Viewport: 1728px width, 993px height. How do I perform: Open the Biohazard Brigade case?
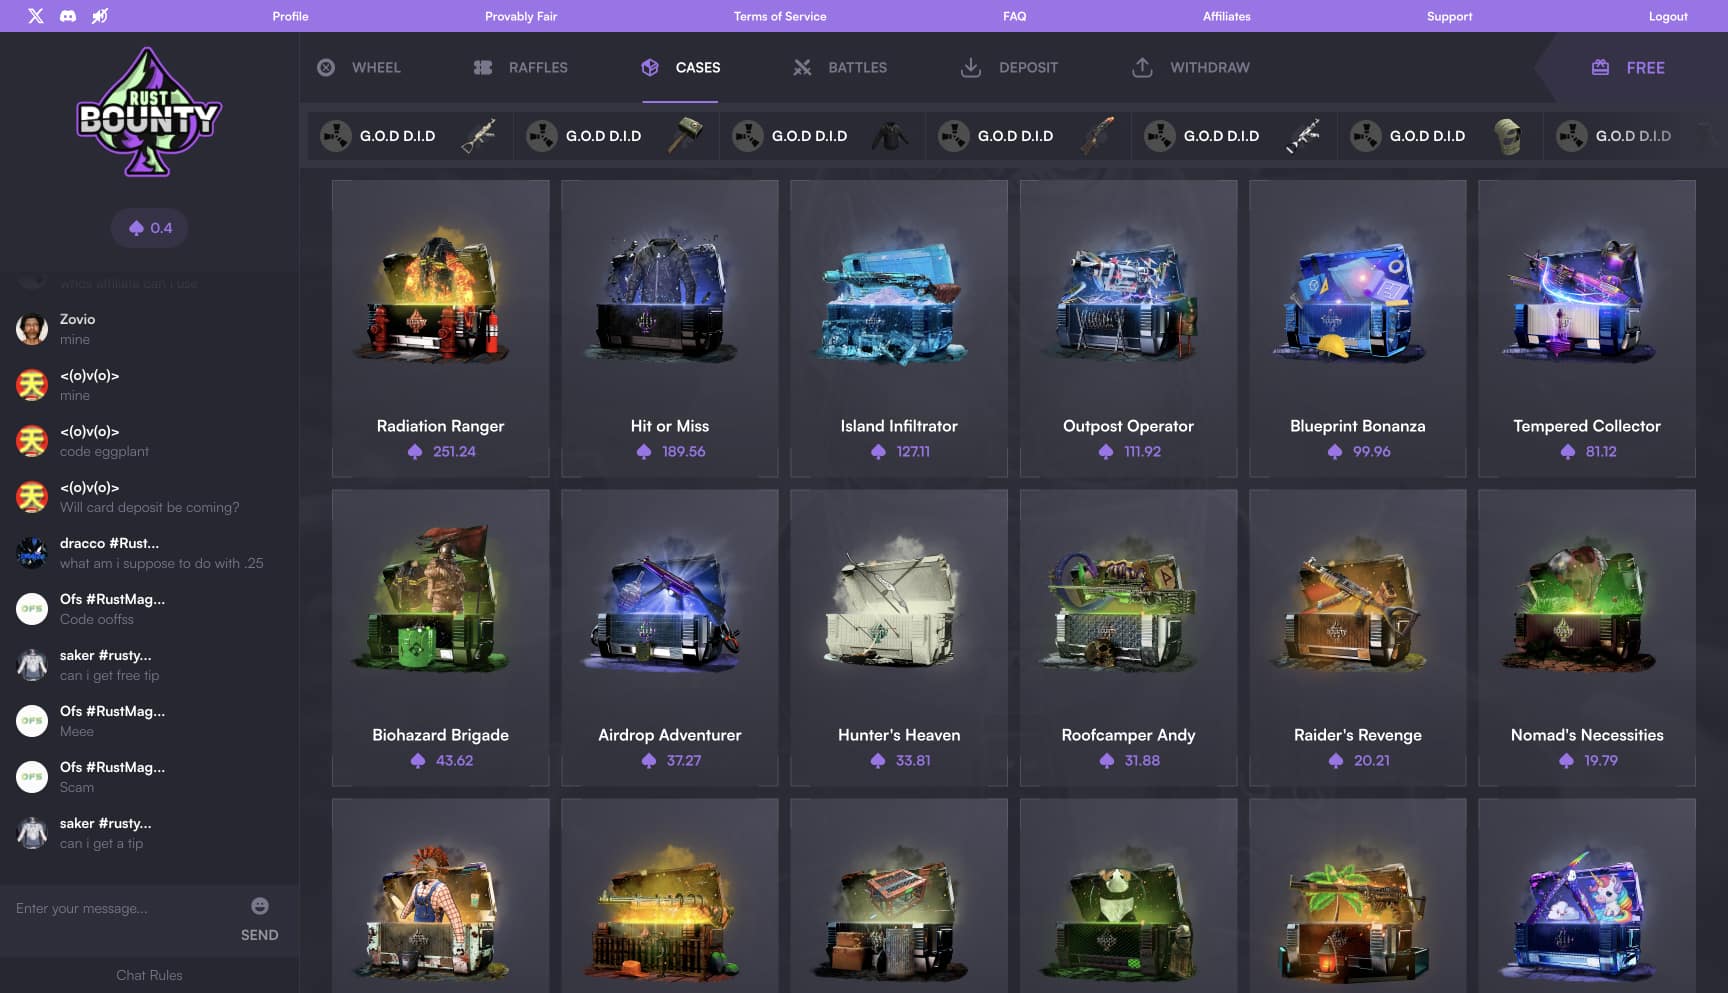click(x=440, y=637)
